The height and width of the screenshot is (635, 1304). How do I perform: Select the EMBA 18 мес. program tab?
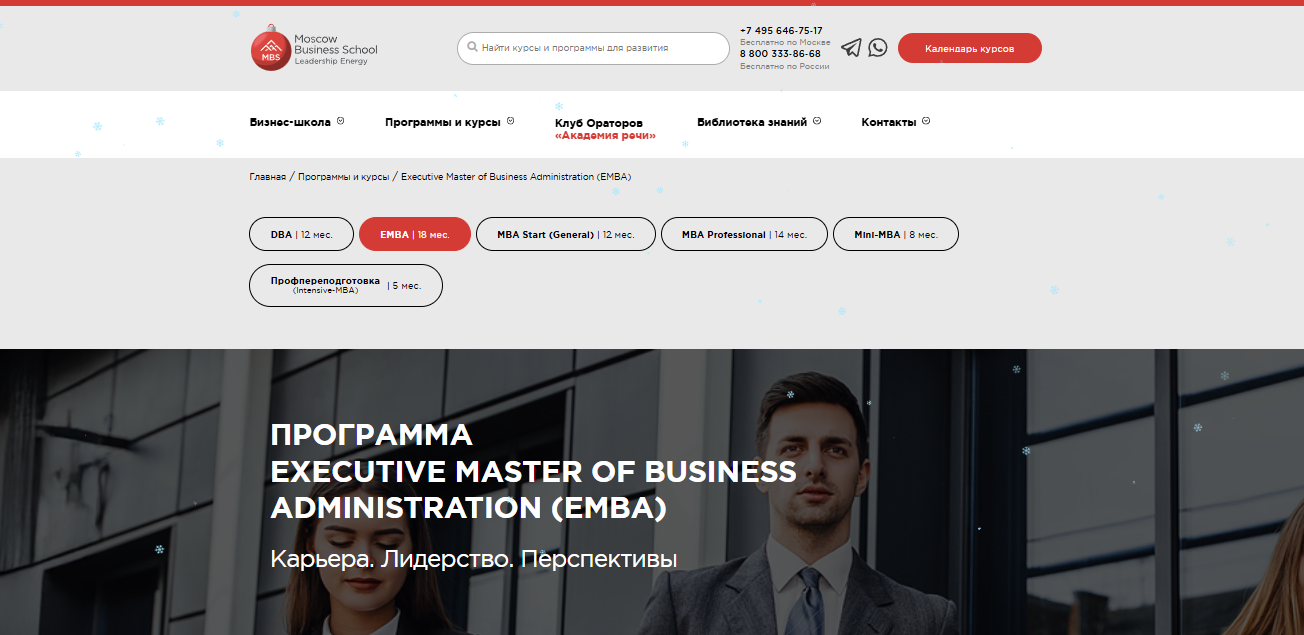pyautogui.click(x=415, y=234)
